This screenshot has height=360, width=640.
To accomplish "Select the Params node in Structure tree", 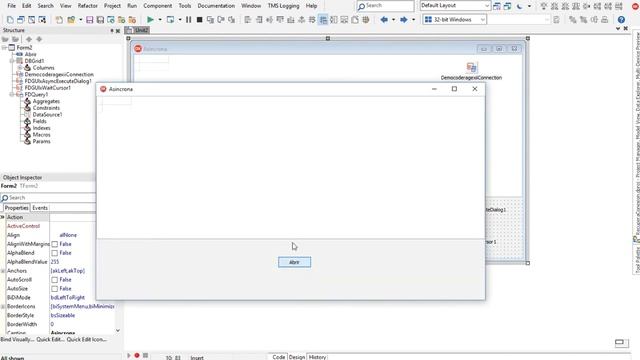I will (x=41, y=141).
